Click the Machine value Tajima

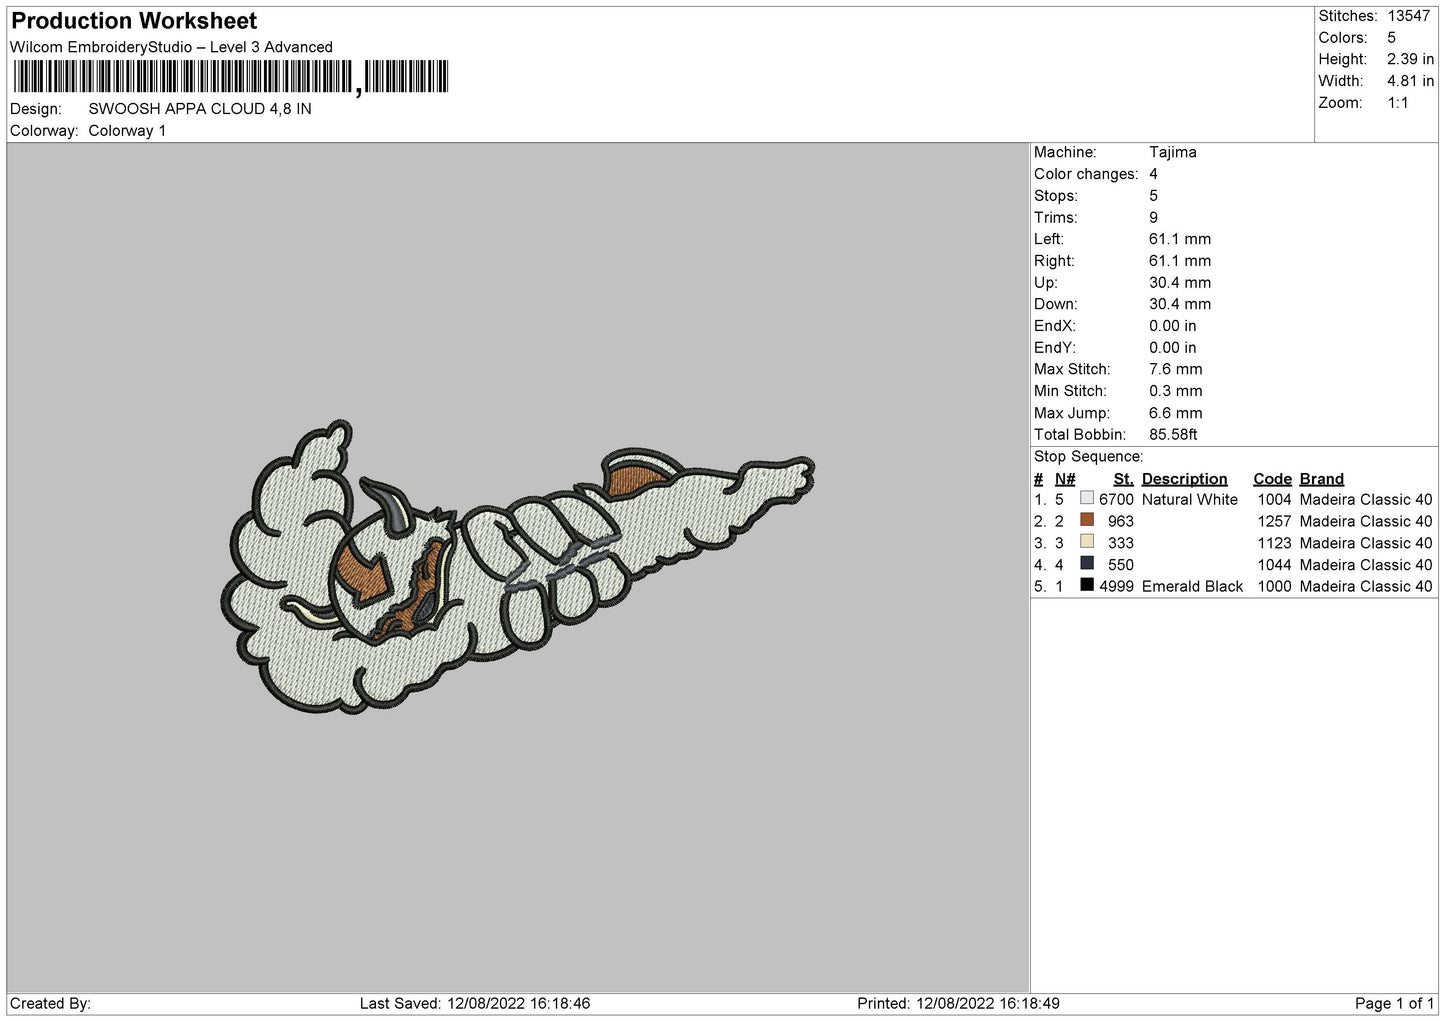[x=1172, y=152]
